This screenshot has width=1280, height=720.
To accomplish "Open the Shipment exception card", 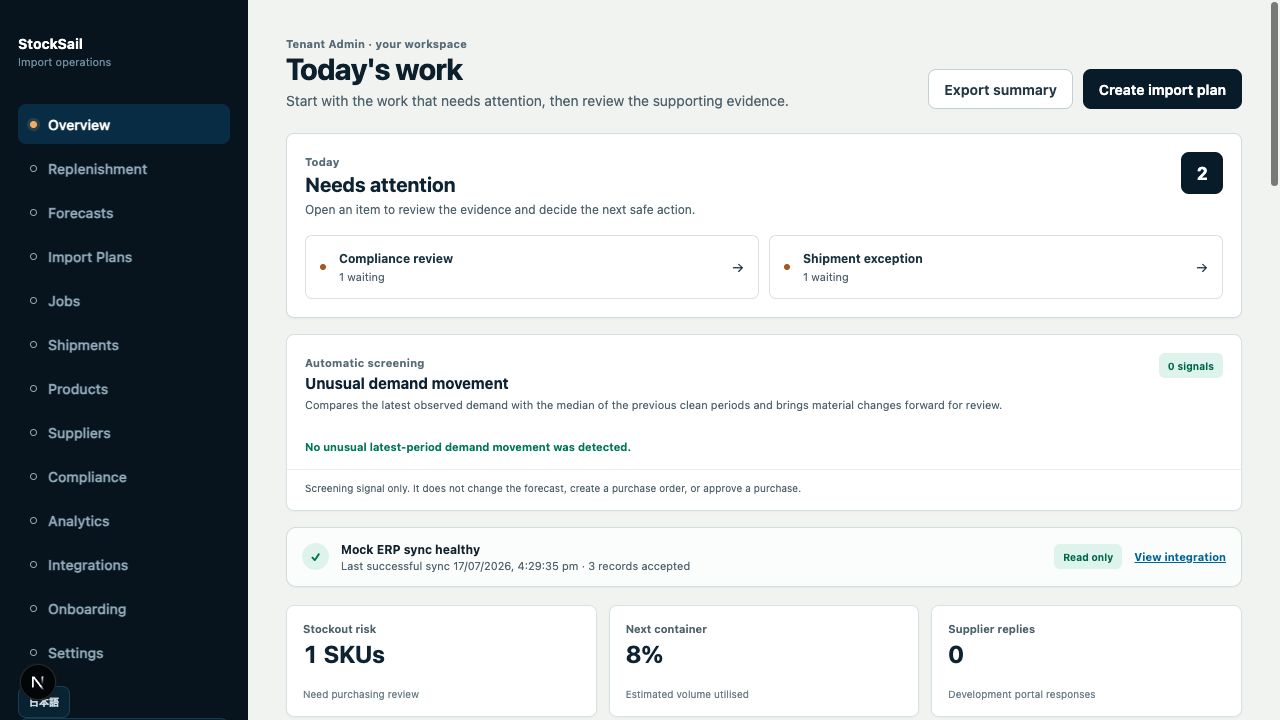I will [x=996, y=267].
